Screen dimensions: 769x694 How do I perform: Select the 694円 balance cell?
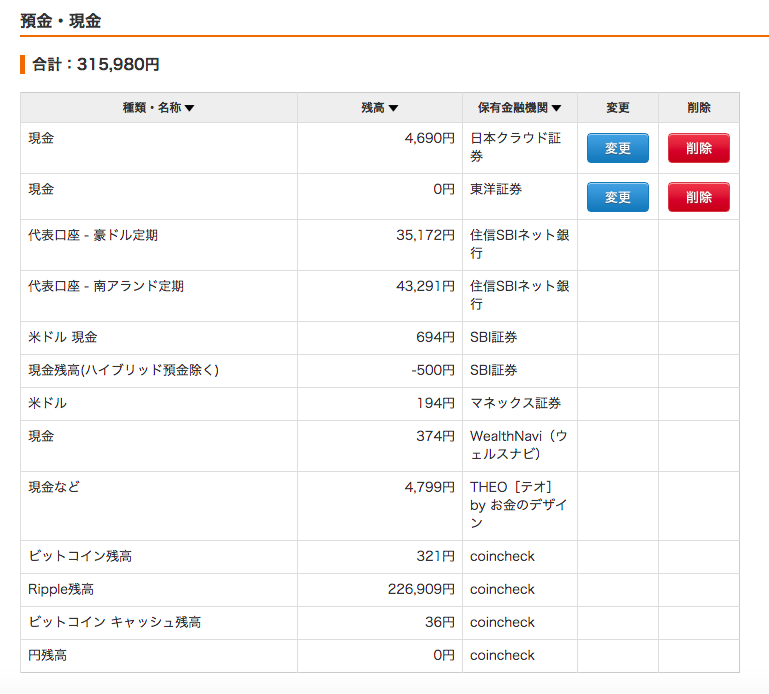point(380,338)
